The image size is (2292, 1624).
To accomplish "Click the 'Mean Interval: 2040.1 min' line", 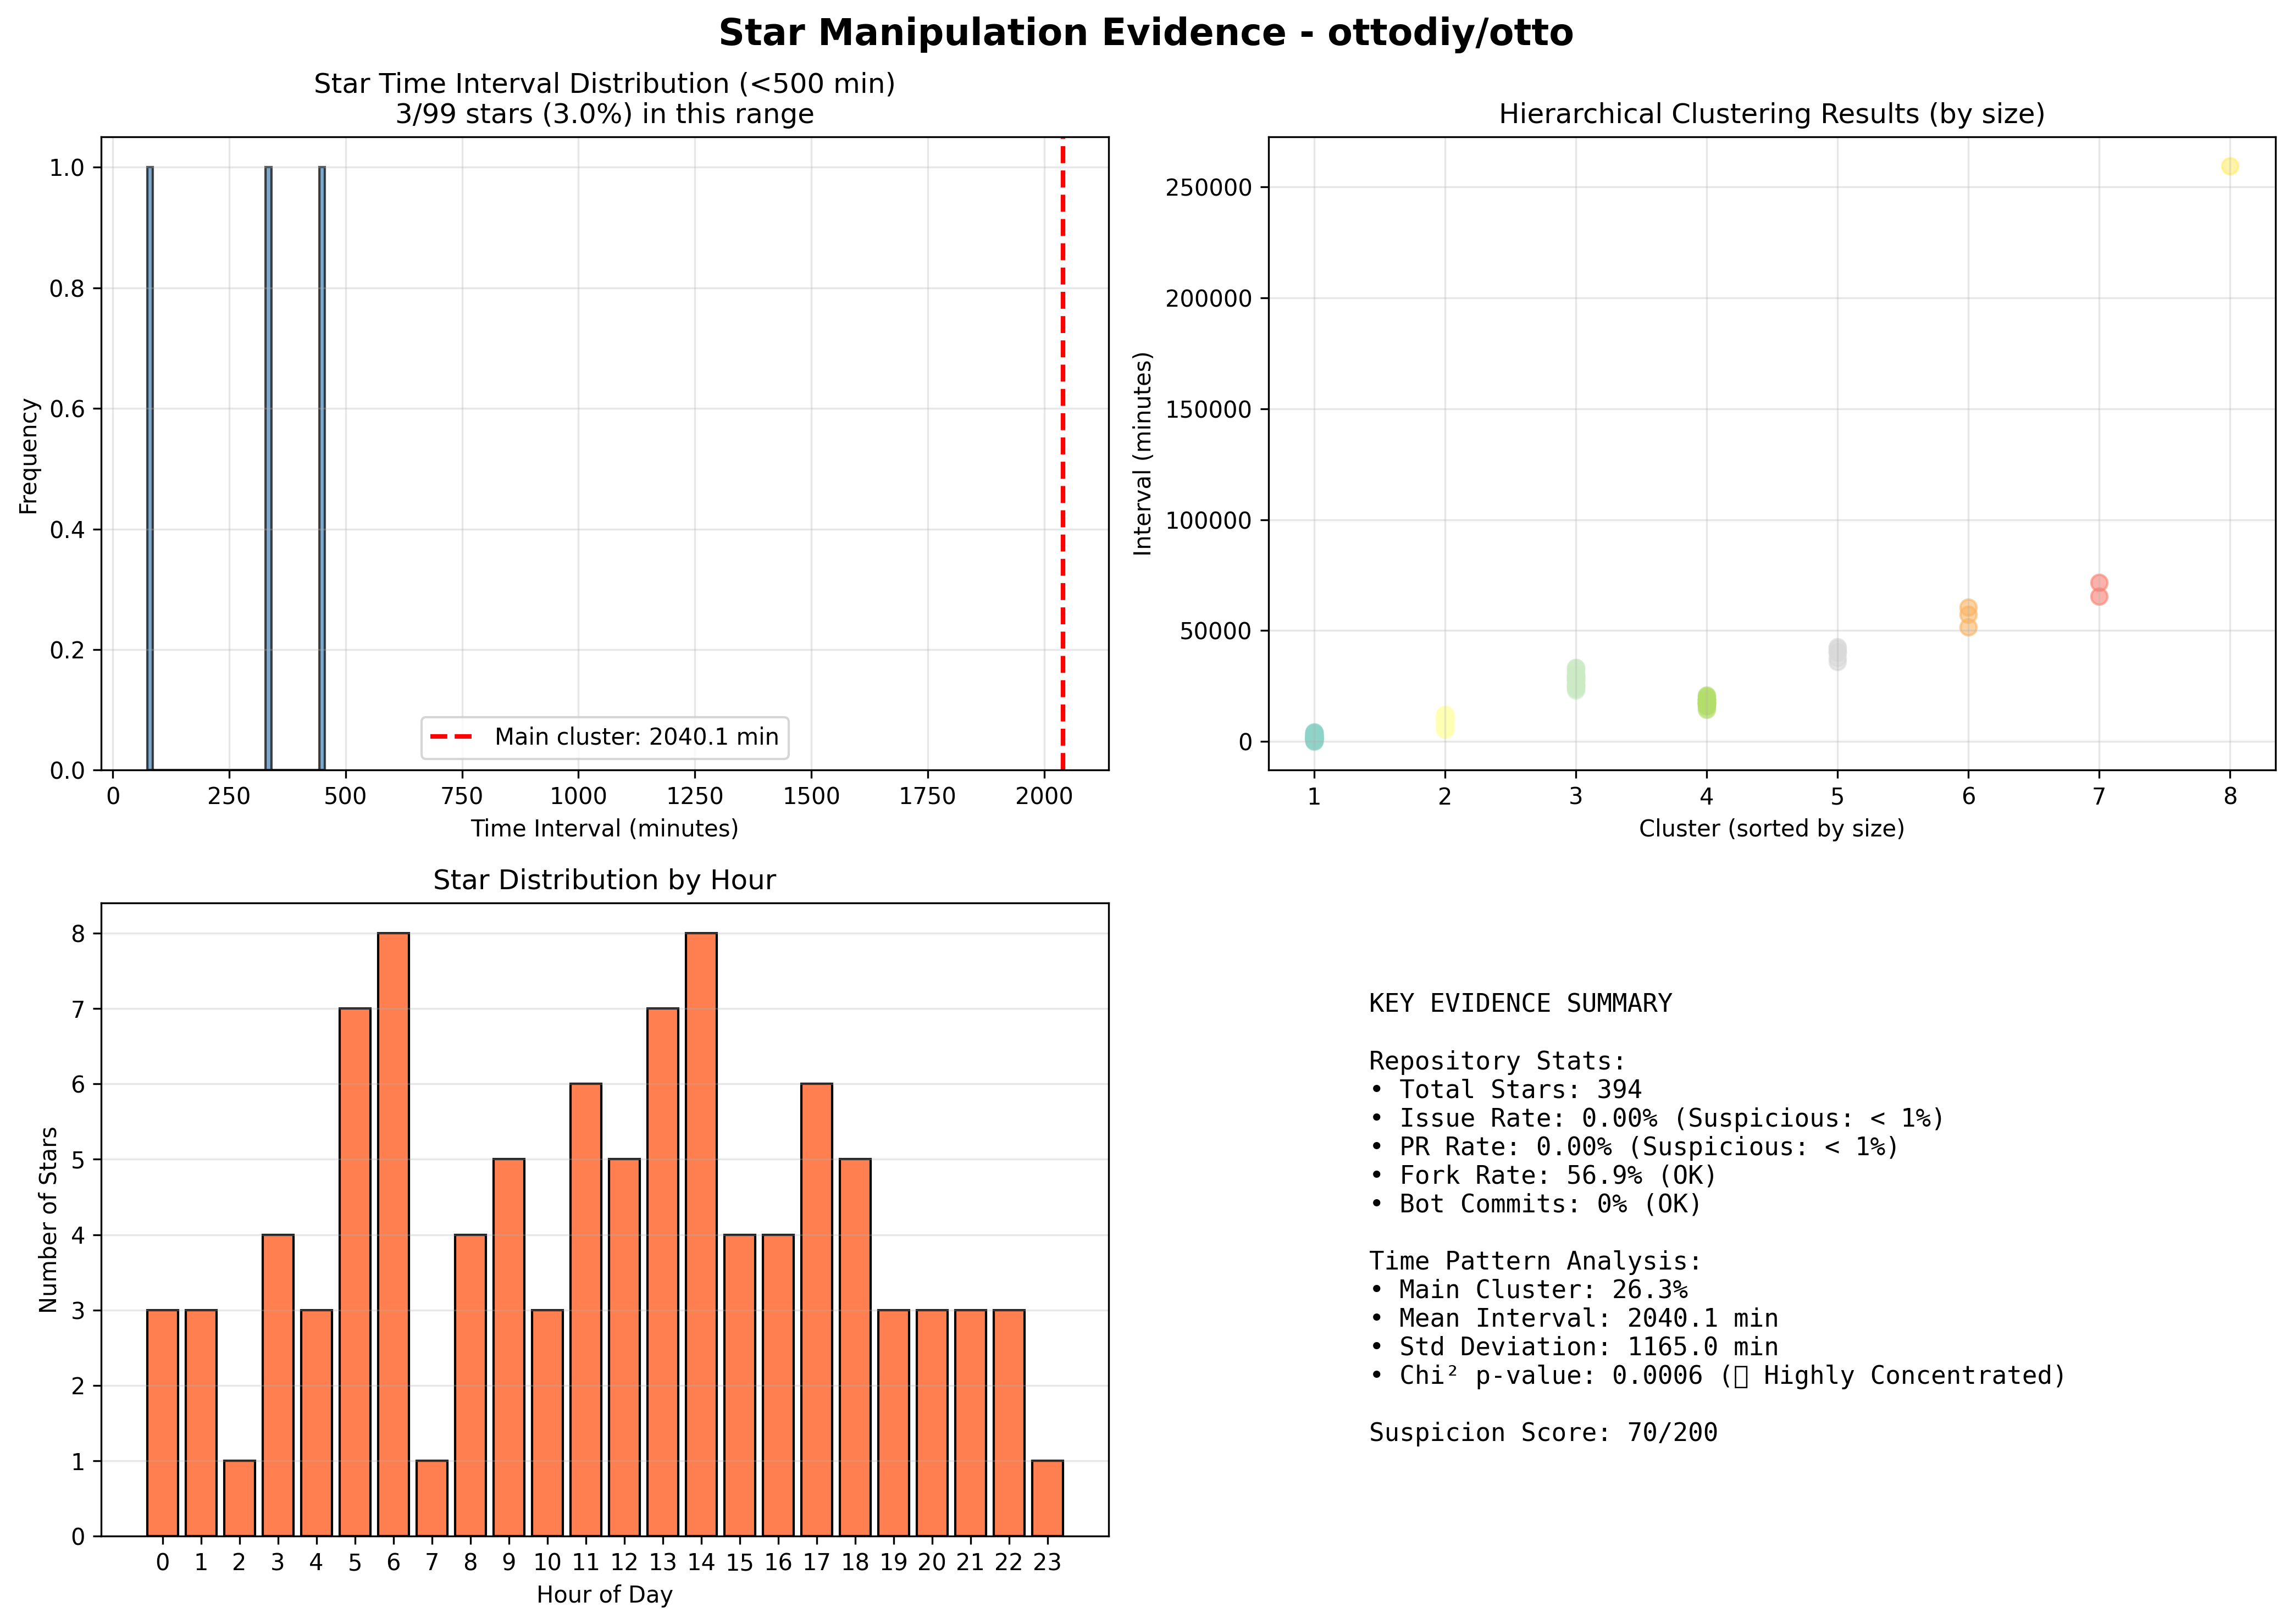I will tap(1573, 1318).
